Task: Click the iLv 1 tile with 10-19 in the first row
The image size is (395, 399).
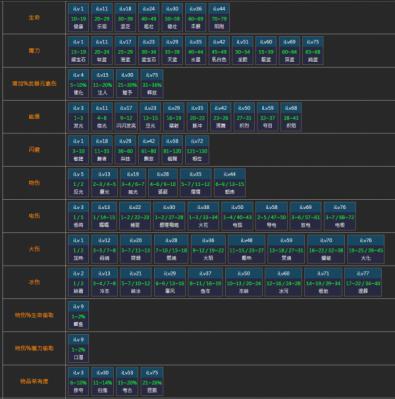Action: click(78, 18)
